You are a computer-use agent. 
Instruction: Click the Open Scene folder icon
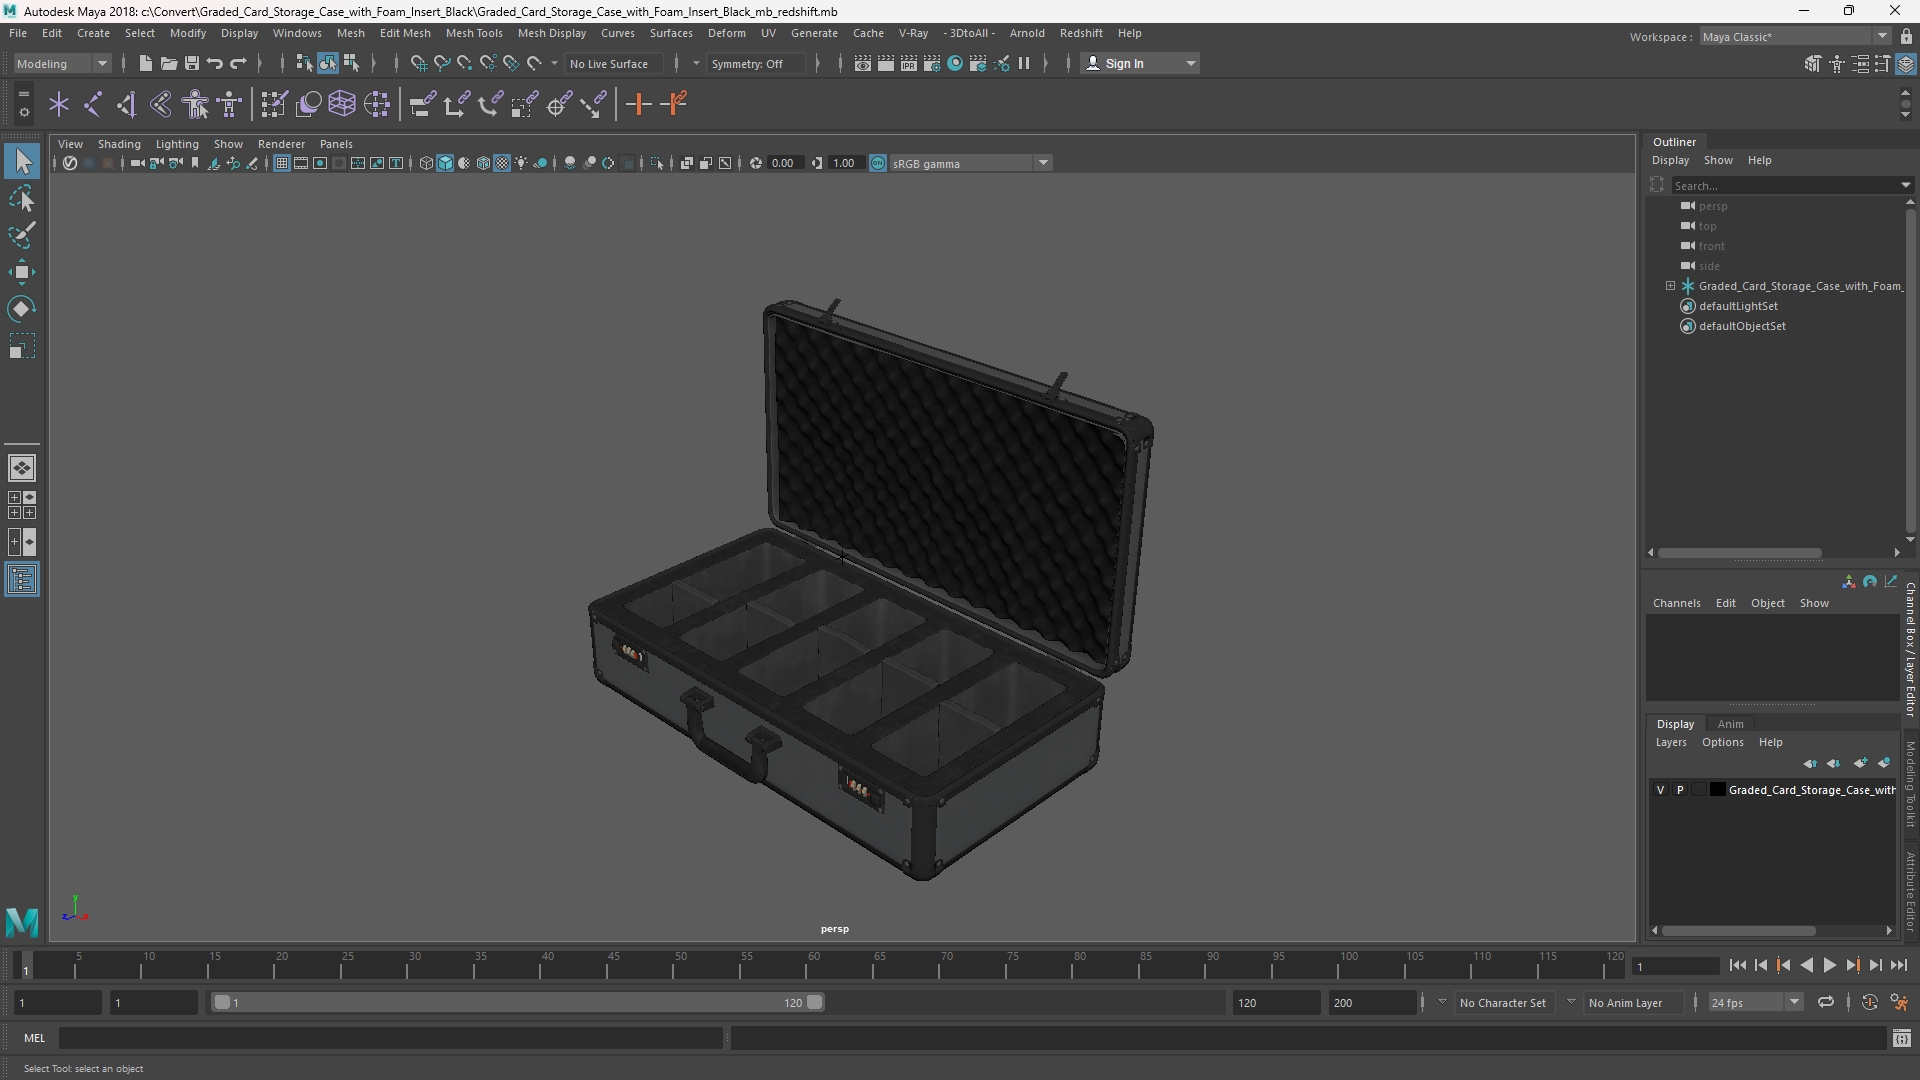pos(168,64)
